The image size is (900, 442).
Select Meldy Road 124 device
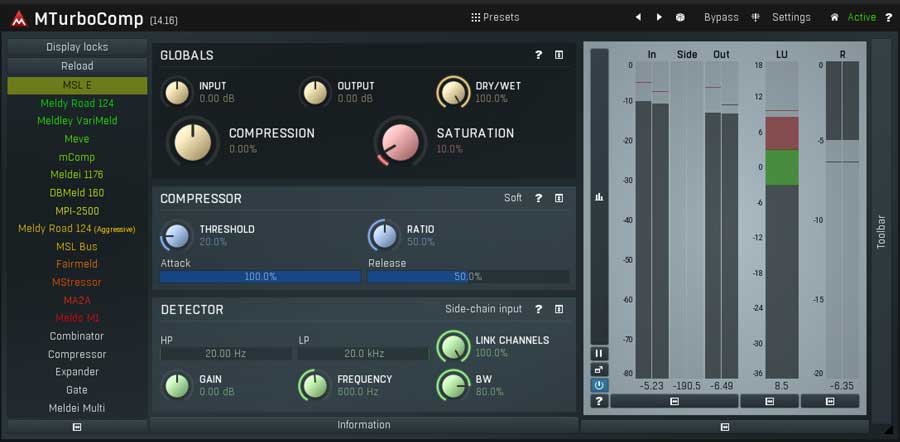coord(77,103)
